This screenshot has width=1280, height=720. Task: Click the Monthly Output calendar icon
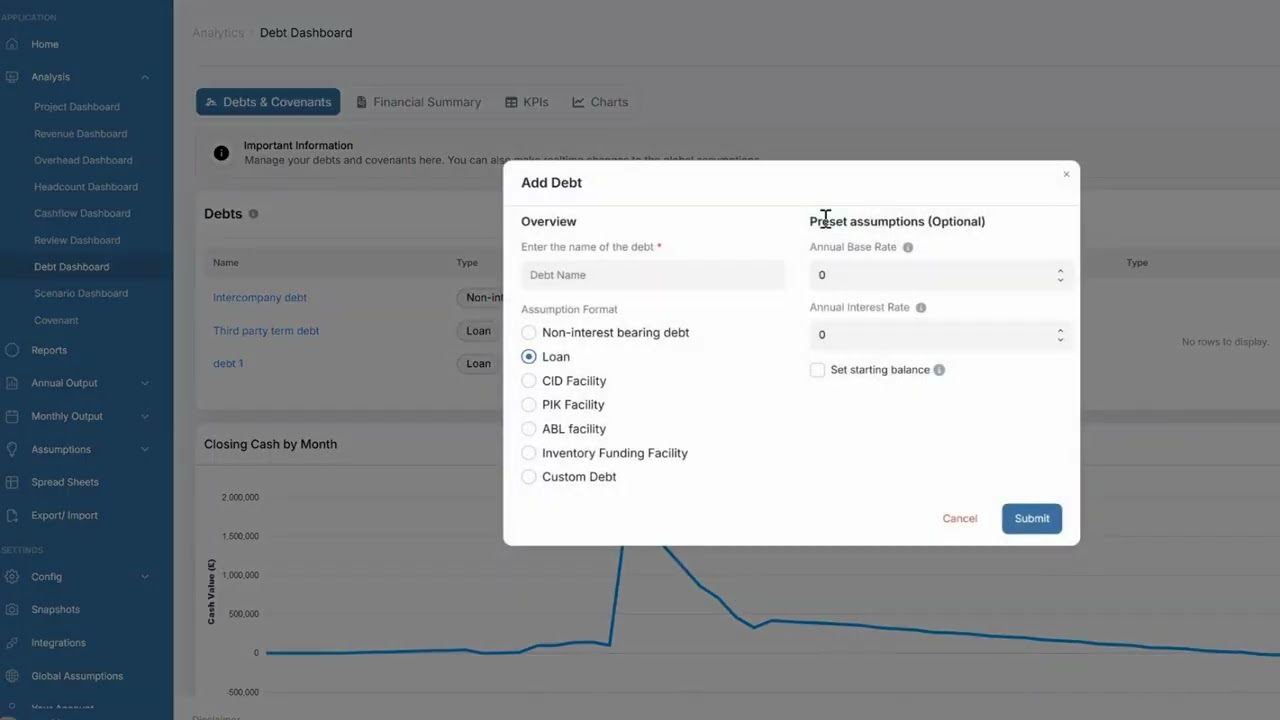tap(12, 416)
